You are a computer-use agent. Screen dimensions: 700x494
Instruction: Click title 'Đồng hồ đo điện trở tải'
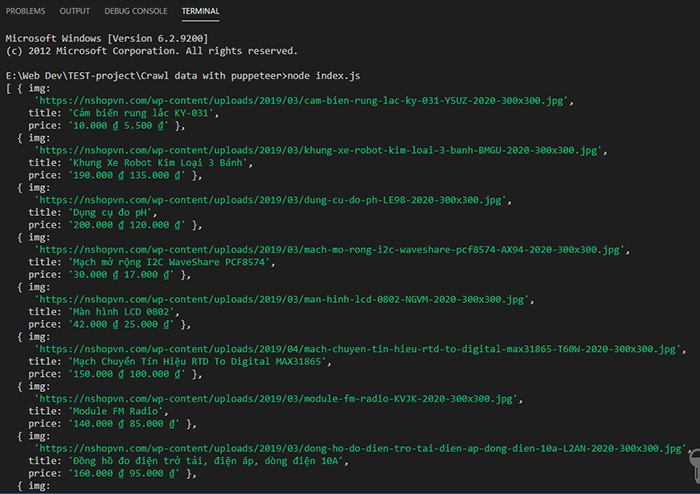pos(205,461)
